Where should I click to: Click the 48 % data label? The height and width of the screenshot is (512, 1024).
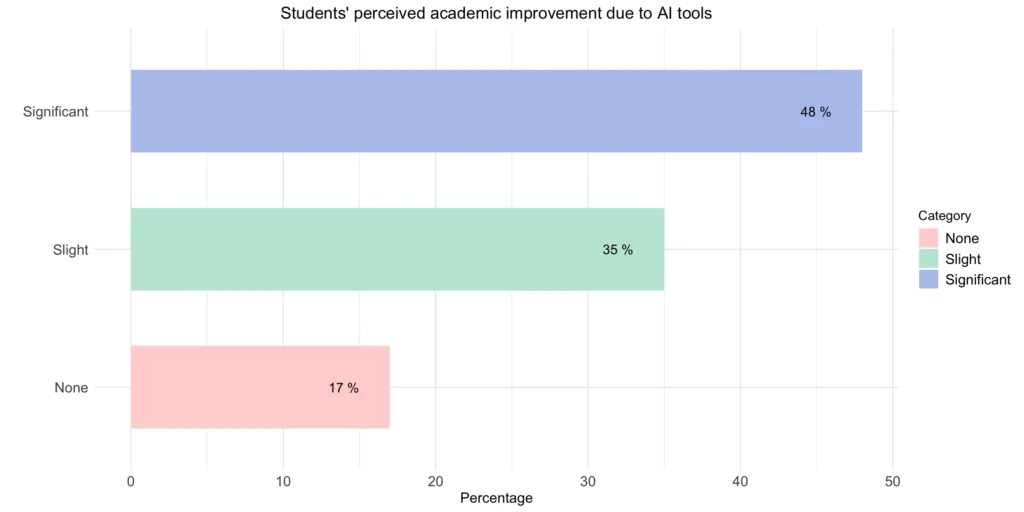pos(816,112)
